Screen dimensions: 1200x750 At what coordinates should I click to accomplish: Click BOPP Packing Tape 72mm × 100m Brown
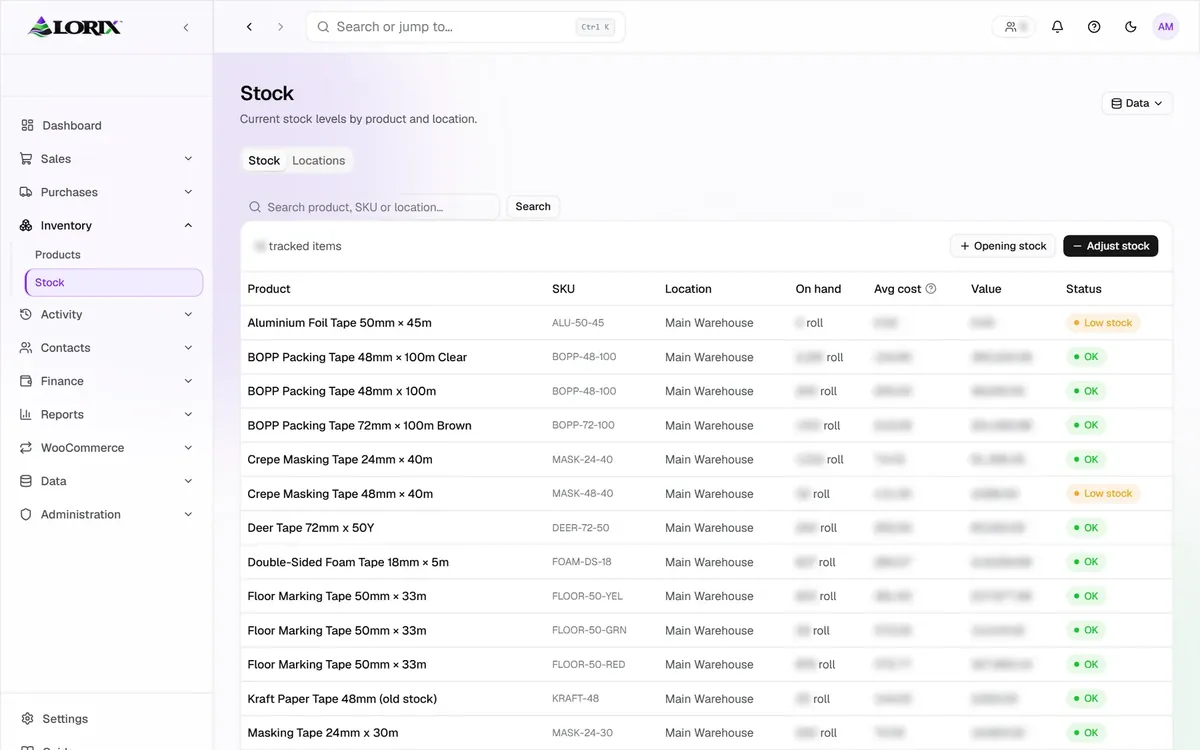pyautogui.click(x=359, y=425)
